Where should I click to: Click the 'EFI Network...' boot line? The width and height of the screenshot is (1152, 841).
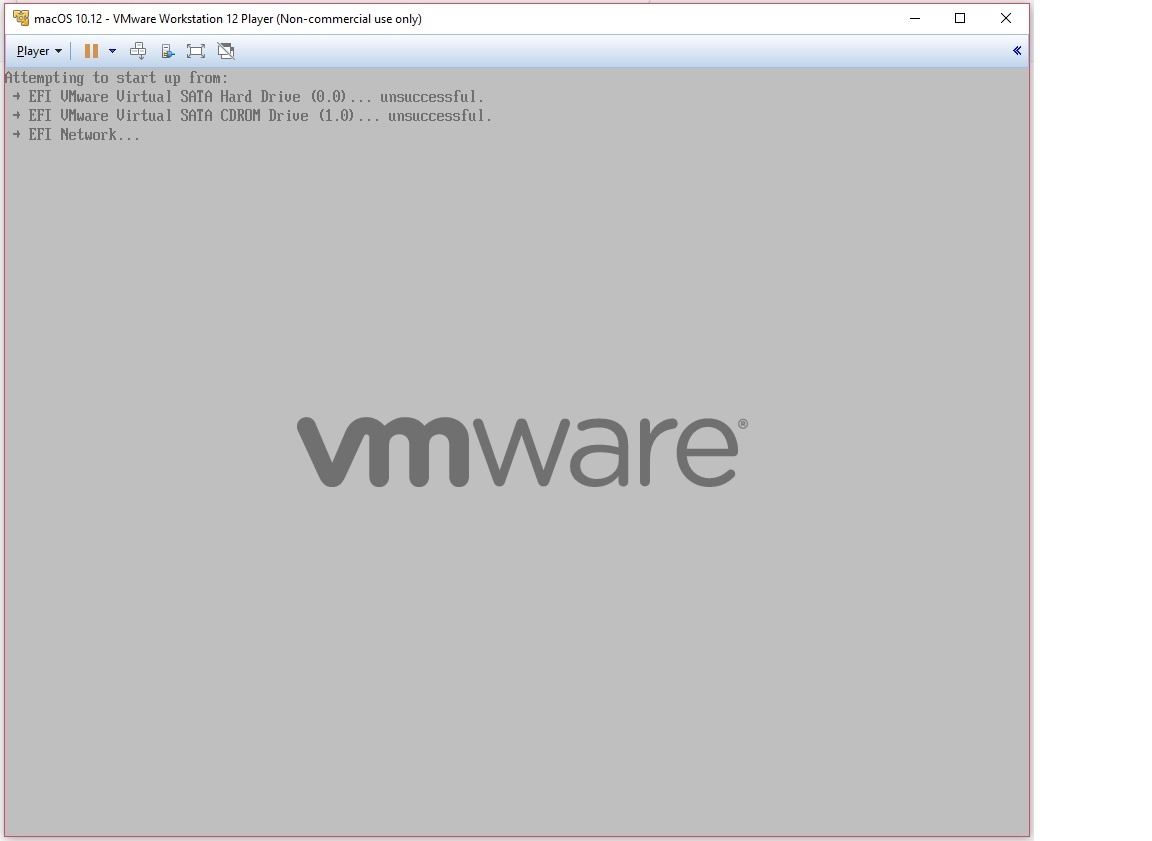click(76, 135)
